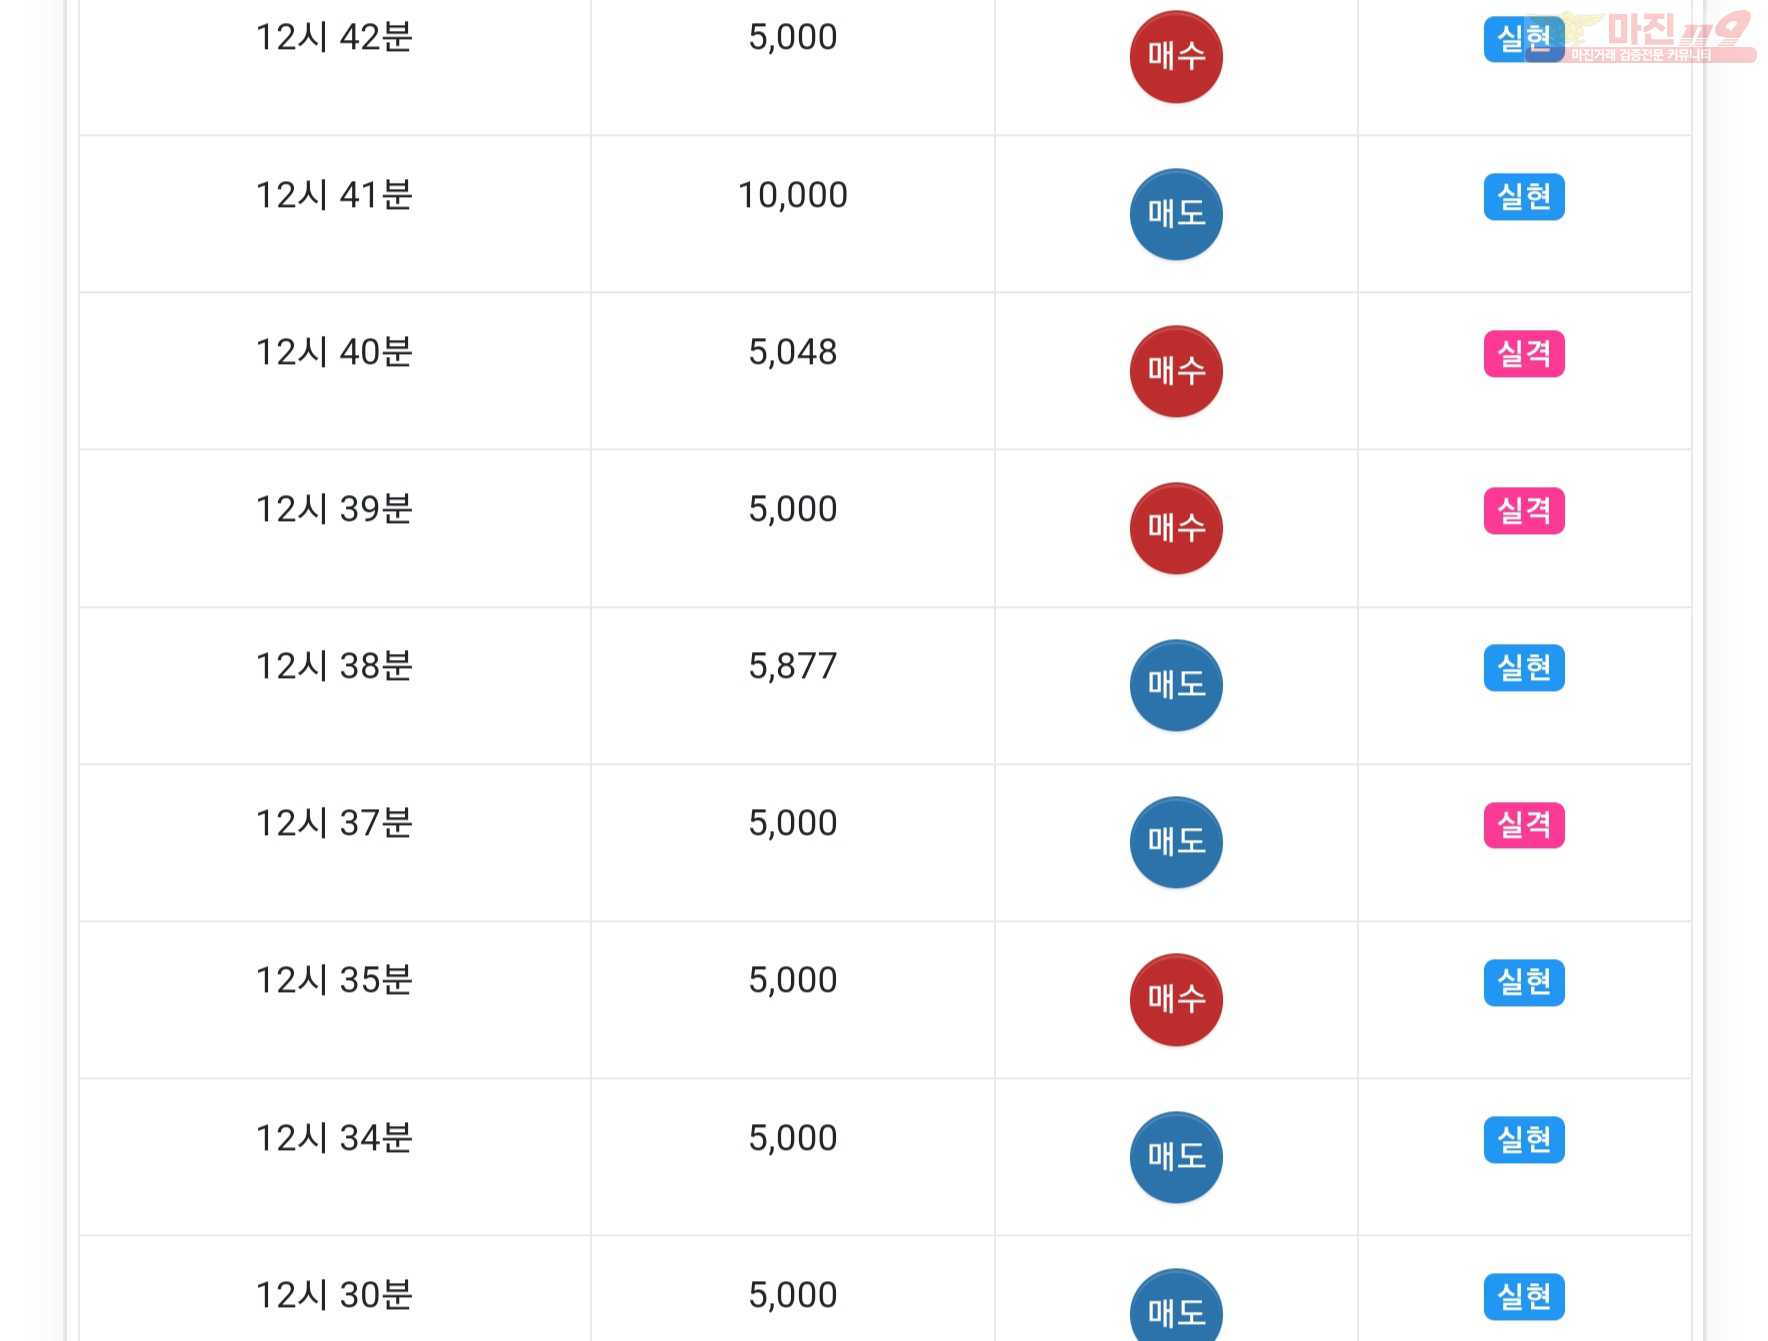Tap the 매수 circle in the 12시 39분 row
Viewport: 1768px width, 1341px height.
1176,528
